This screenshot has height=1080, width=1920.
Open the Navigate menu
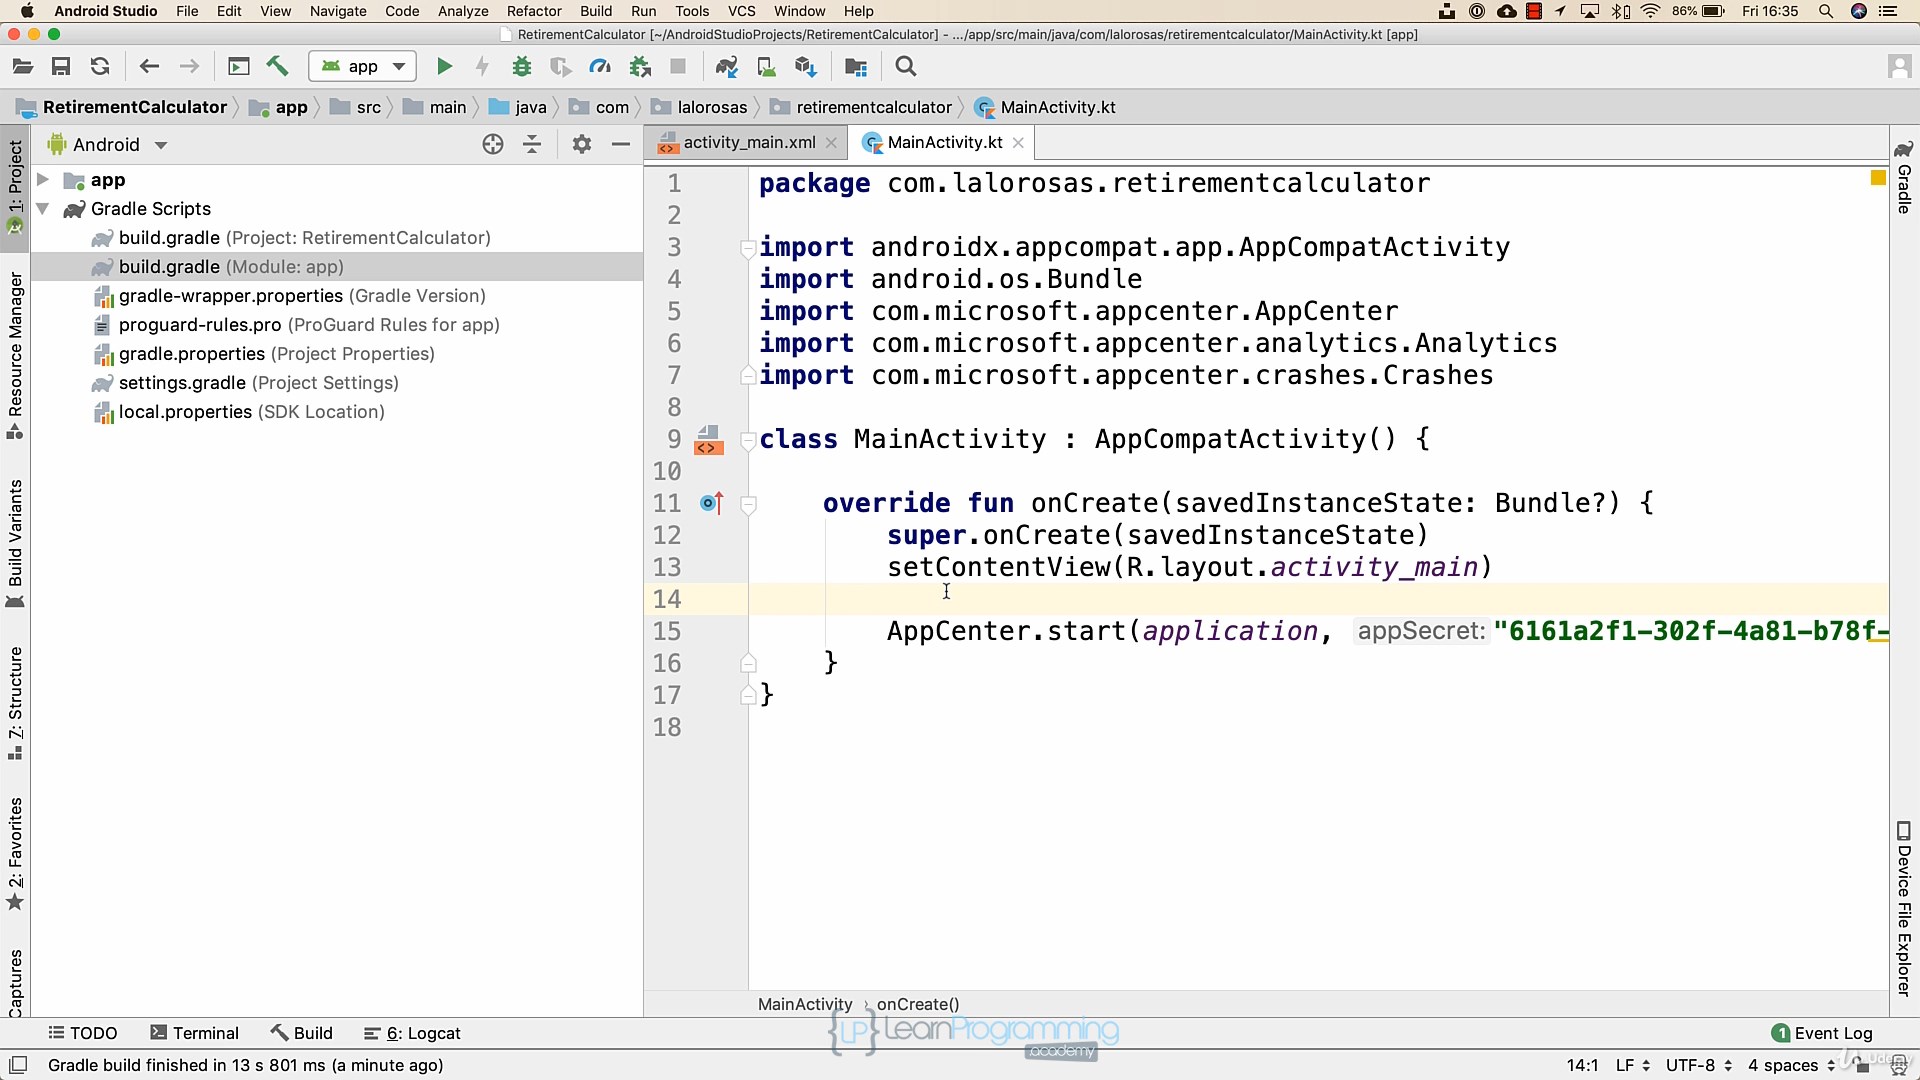[338, 11]
